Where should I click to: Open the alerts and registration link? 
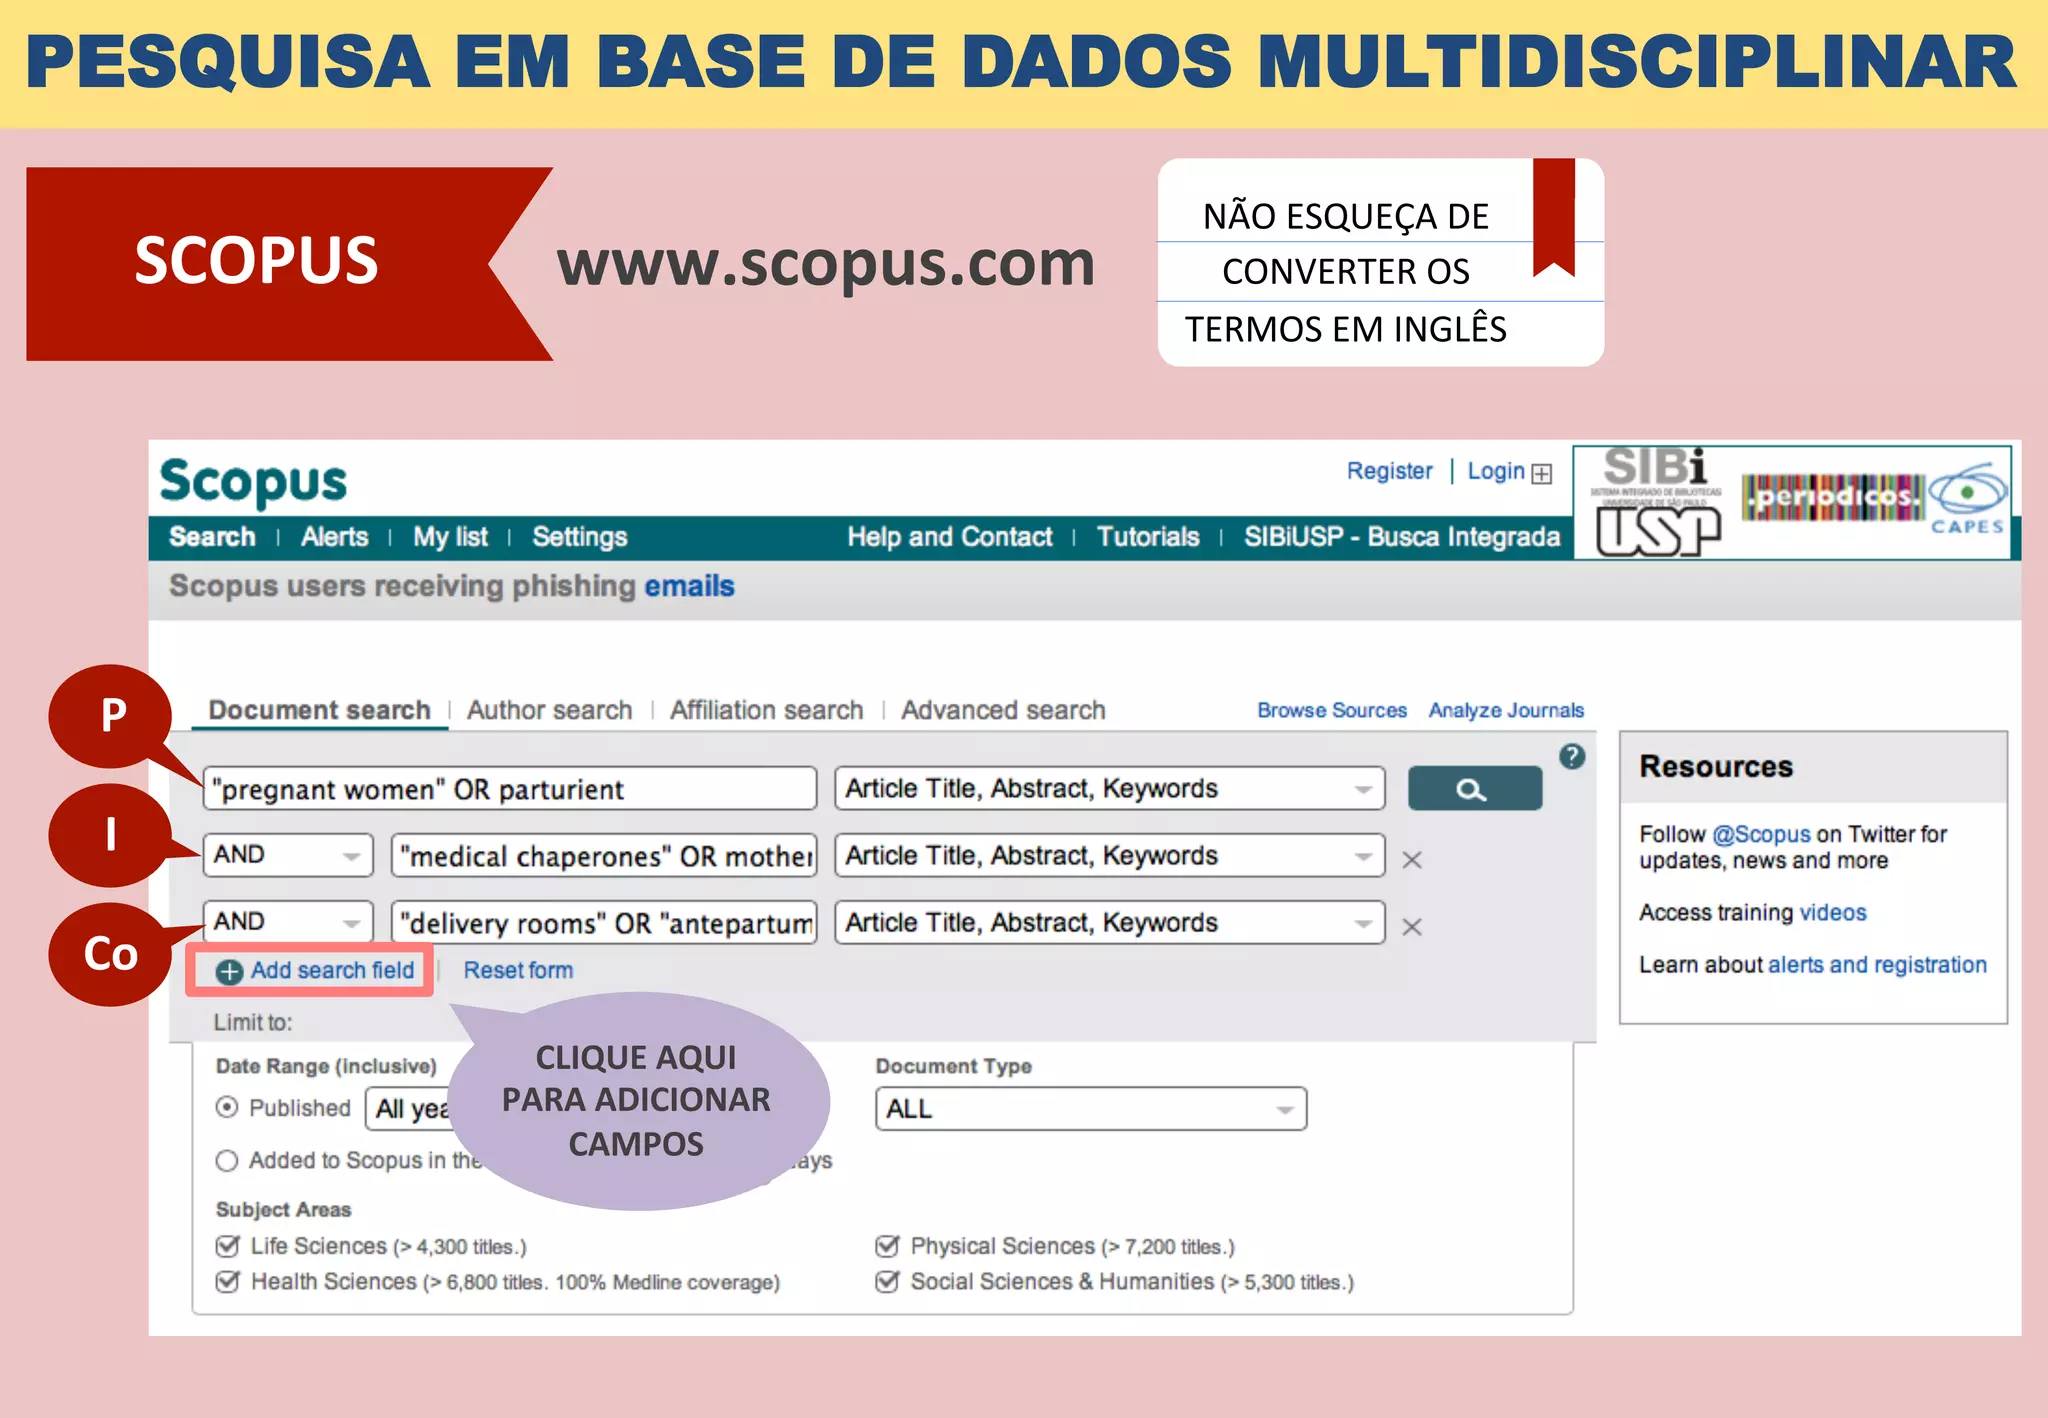[1877, 965]
